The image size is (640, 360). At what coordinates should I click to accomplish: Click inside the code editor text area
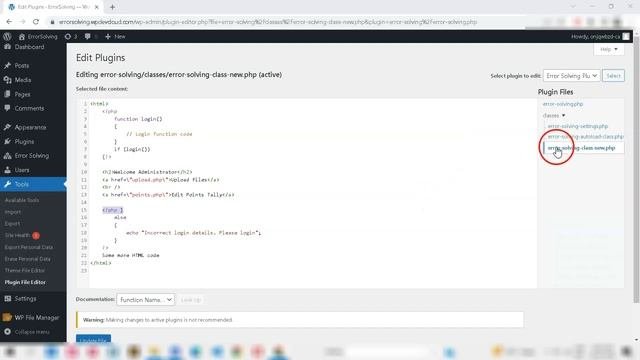click(x=313, y=193)
